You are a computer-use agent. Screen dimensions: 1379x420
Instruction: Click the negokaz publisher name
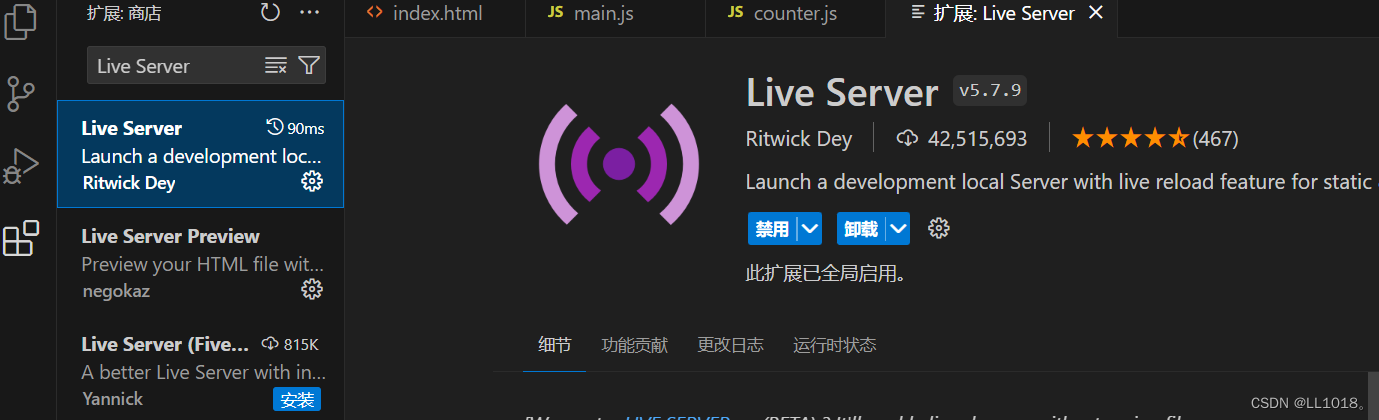click(115, 291)
